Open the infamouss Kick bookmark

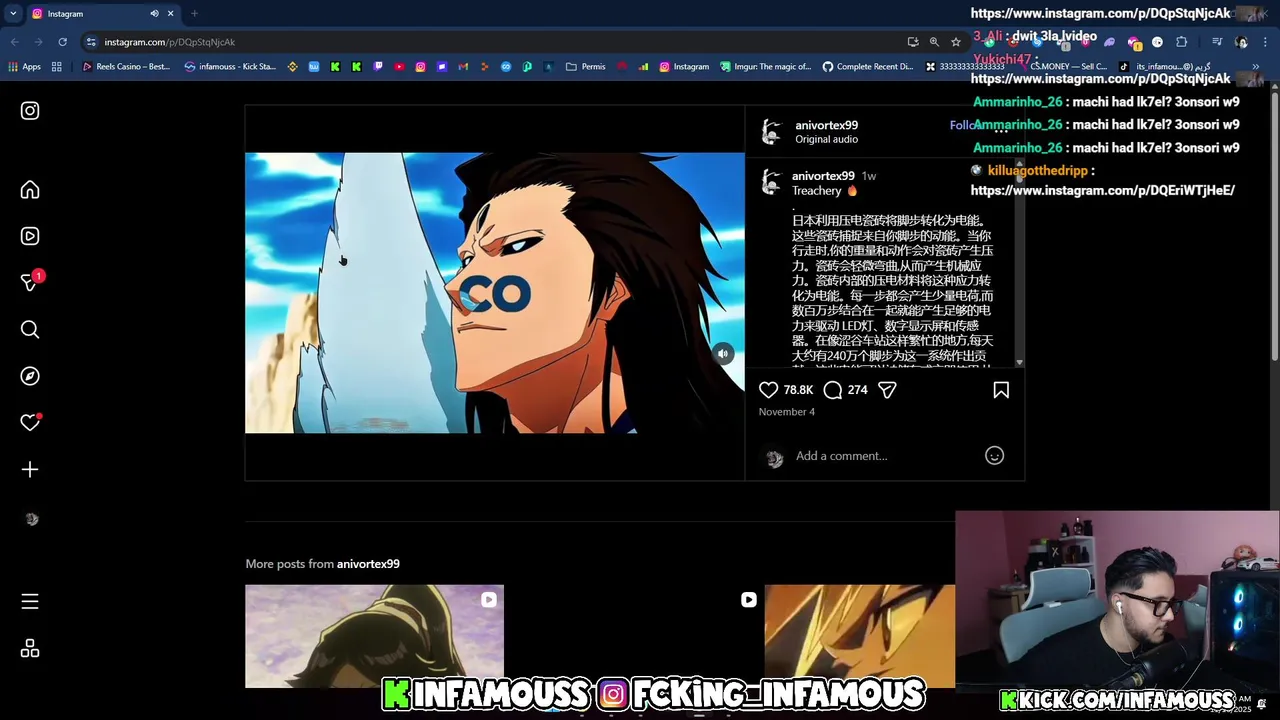[x=230, y=67]
